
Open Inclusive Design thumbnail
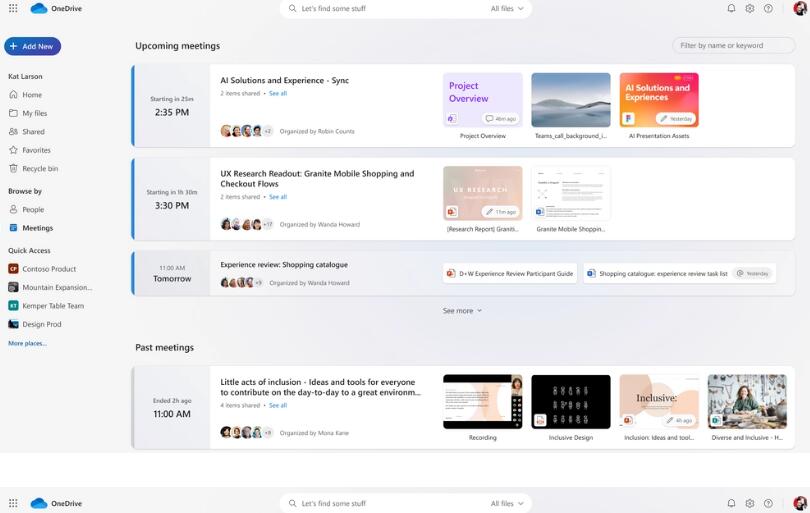[571, 402]
